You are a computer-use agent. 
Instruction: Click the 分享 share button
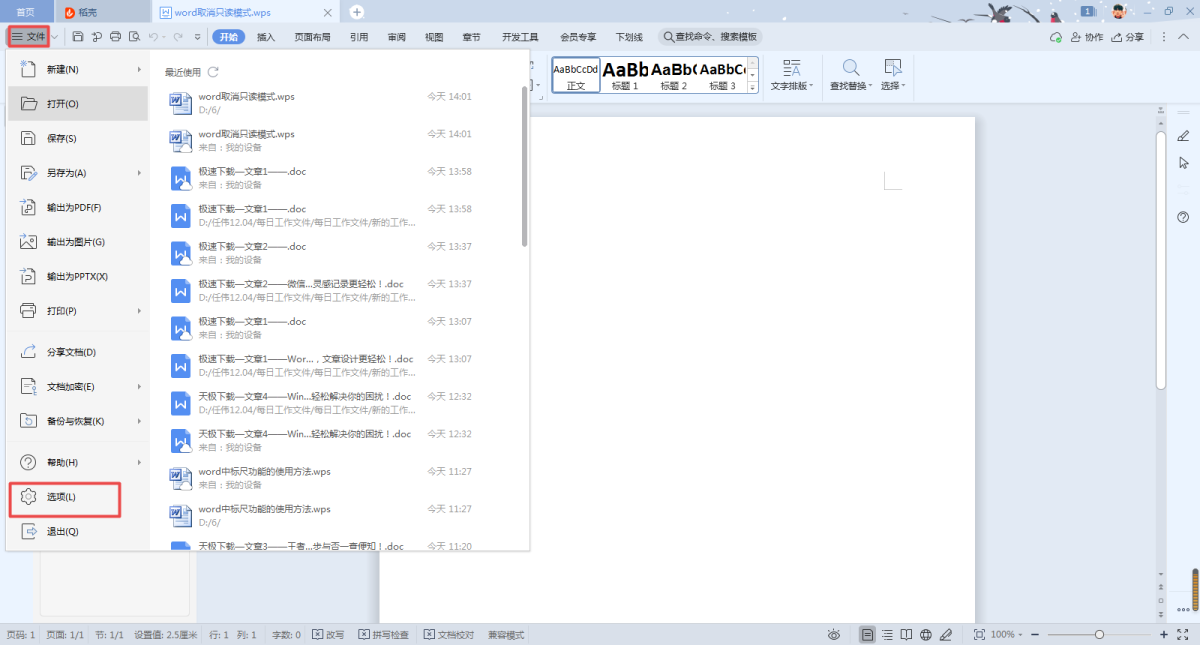click(x=1127, y=37)
